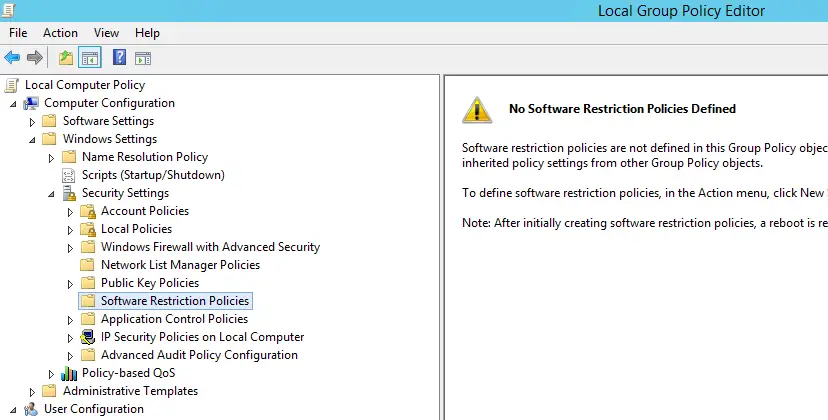Open the View menu
This screenshot has height=420, width=828.
pos(106,33)
